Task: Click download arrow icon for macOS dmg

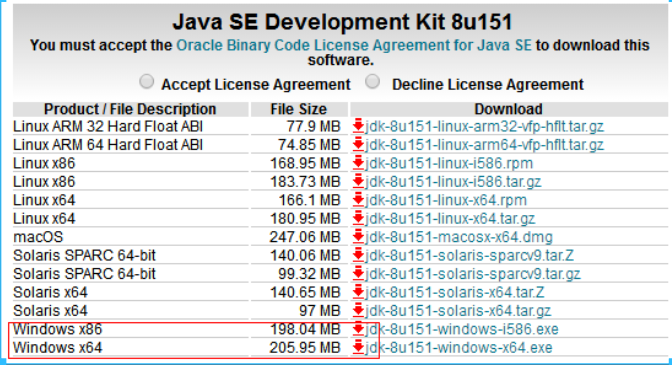Action: point(358,237)
